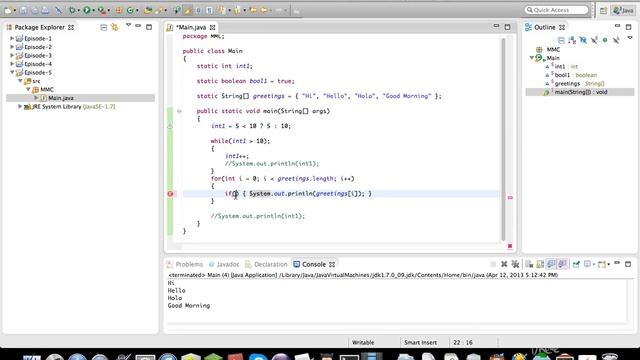Screen dimensions: 640x360
Task: Toggle Hide Local Types in Outline toolbar
Action: coord(616,40)
